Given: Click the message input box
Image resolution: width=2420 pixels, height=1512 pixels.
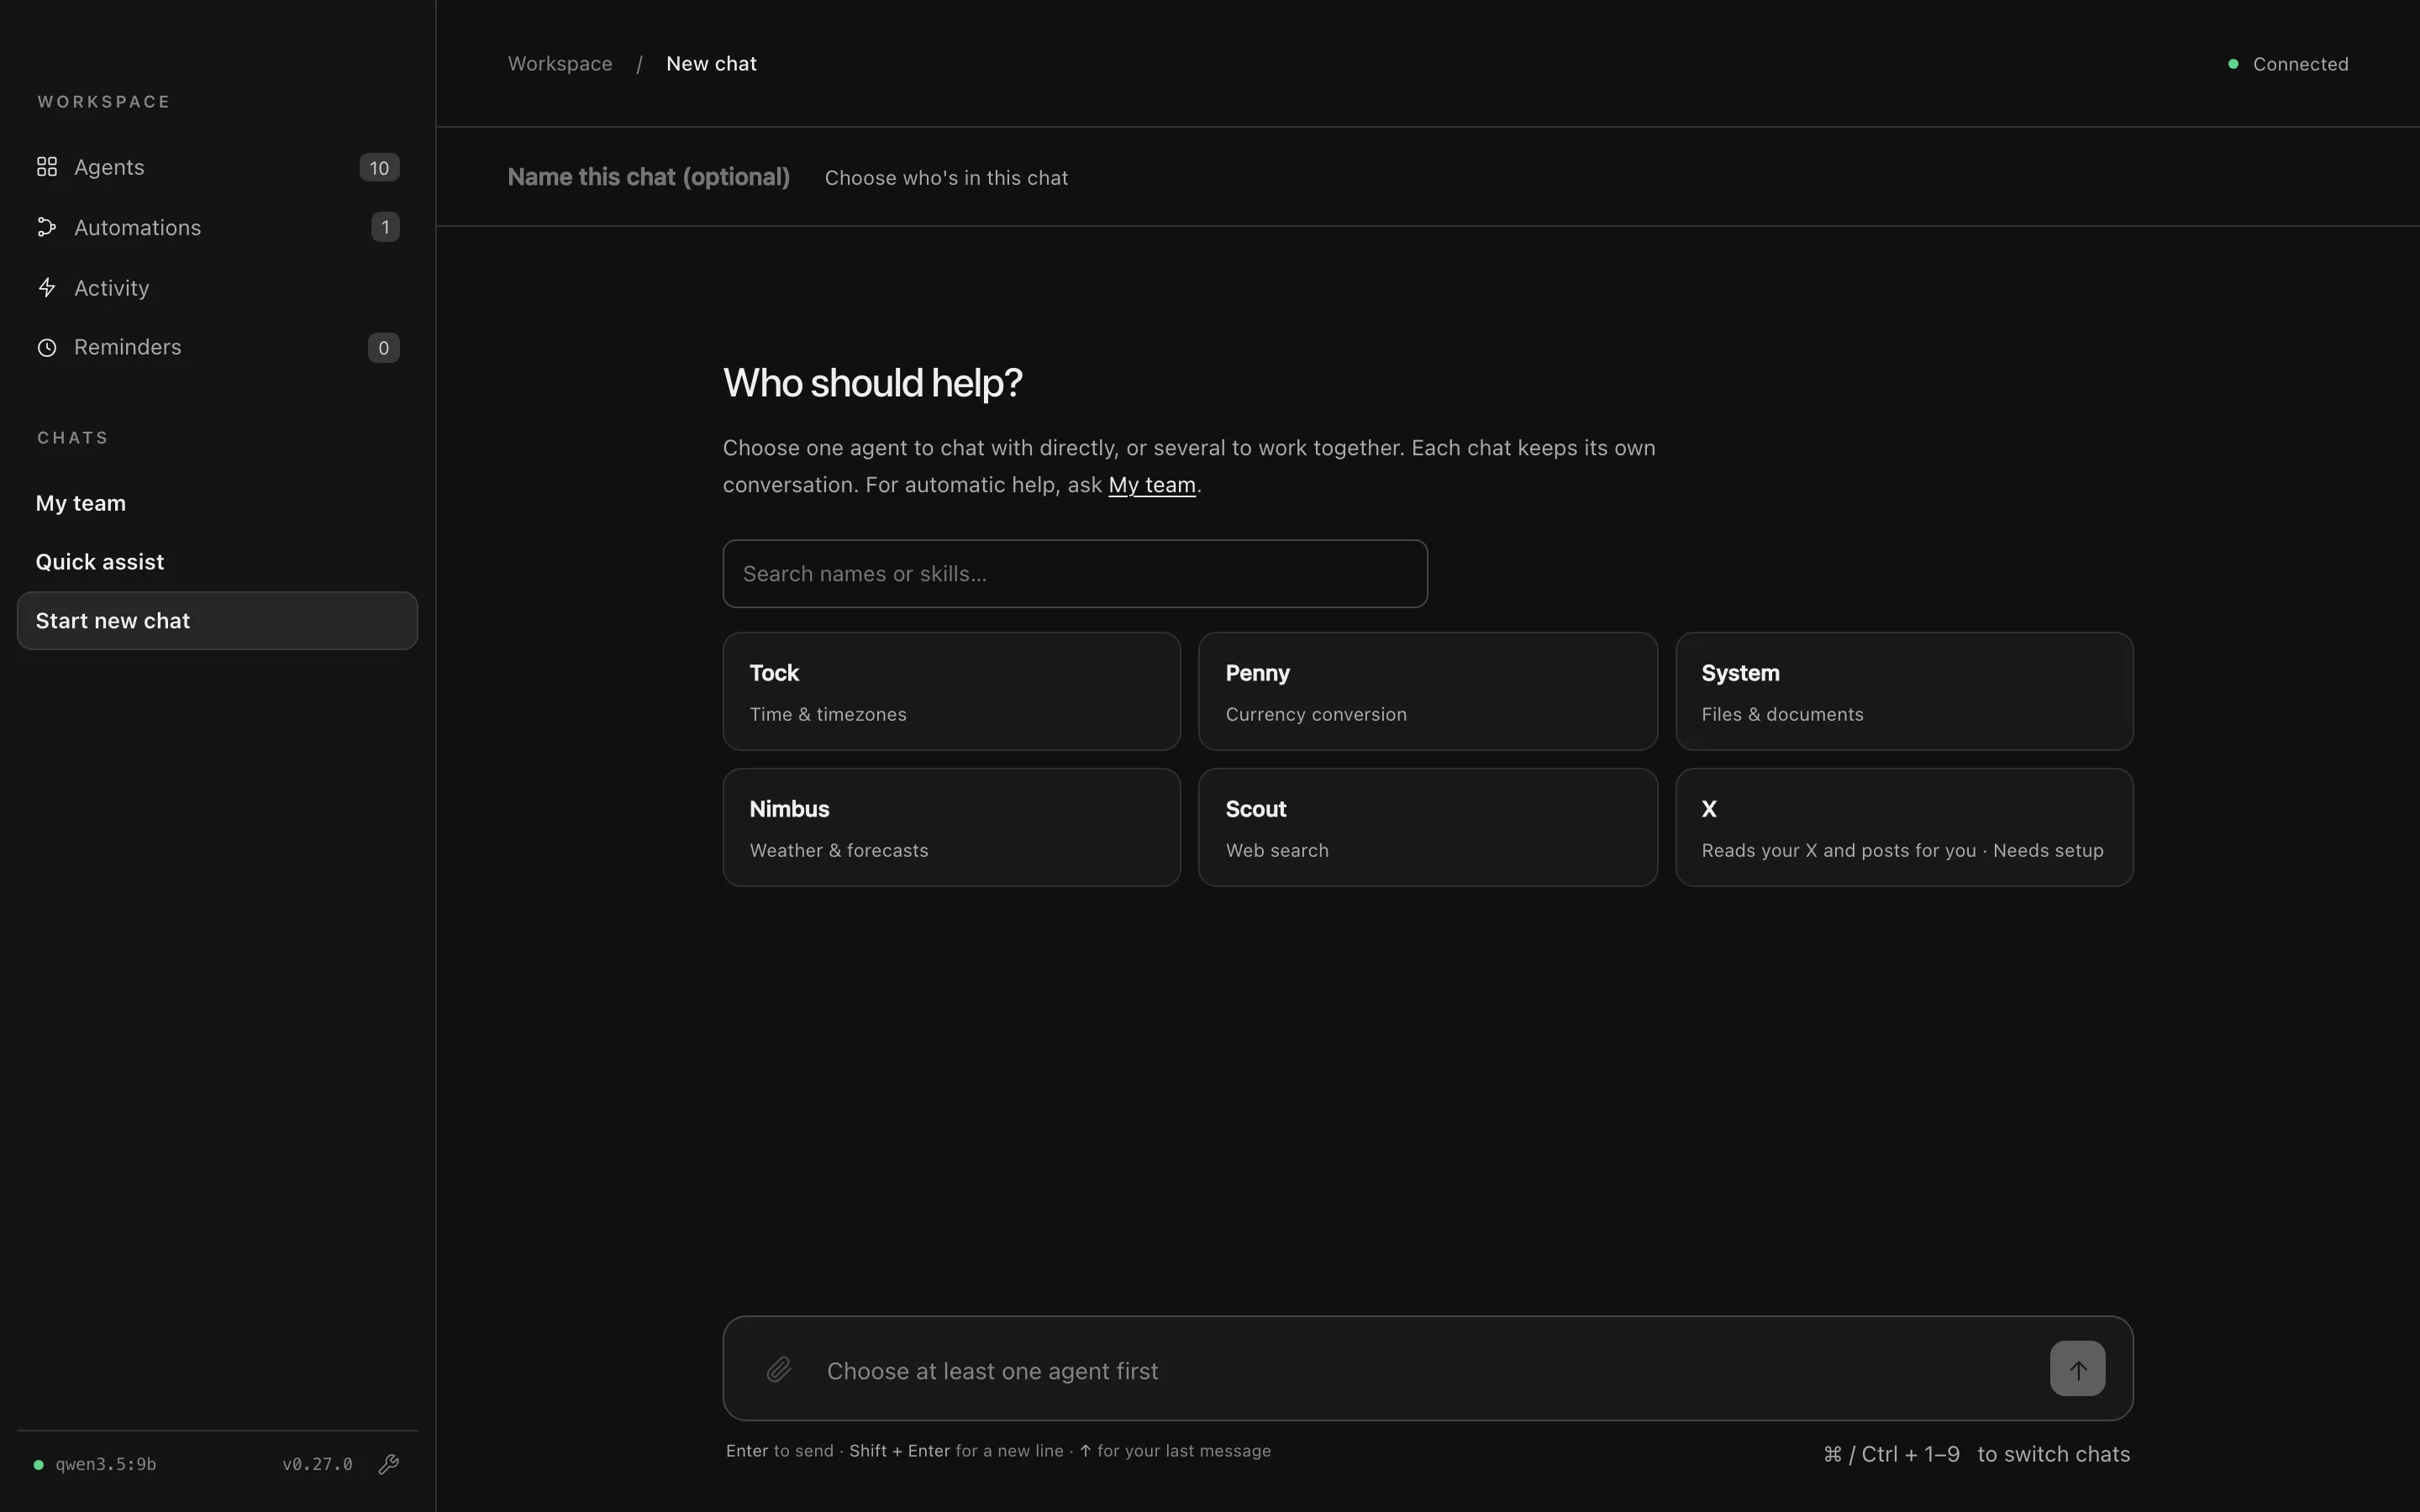Looking at the screenshot, I should pos(1428,1369).
